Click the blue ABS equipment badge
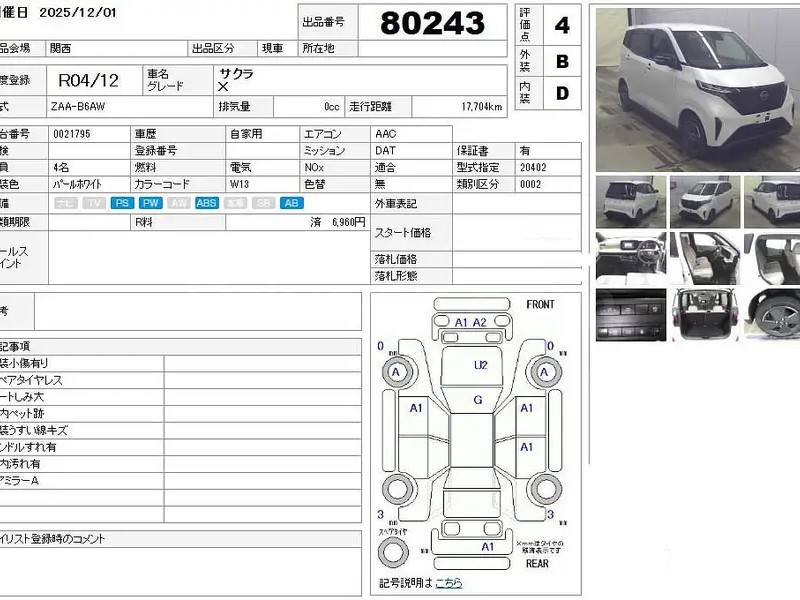Image resolution: width=800 pixels, height=600 pixels. pos(207,203)
